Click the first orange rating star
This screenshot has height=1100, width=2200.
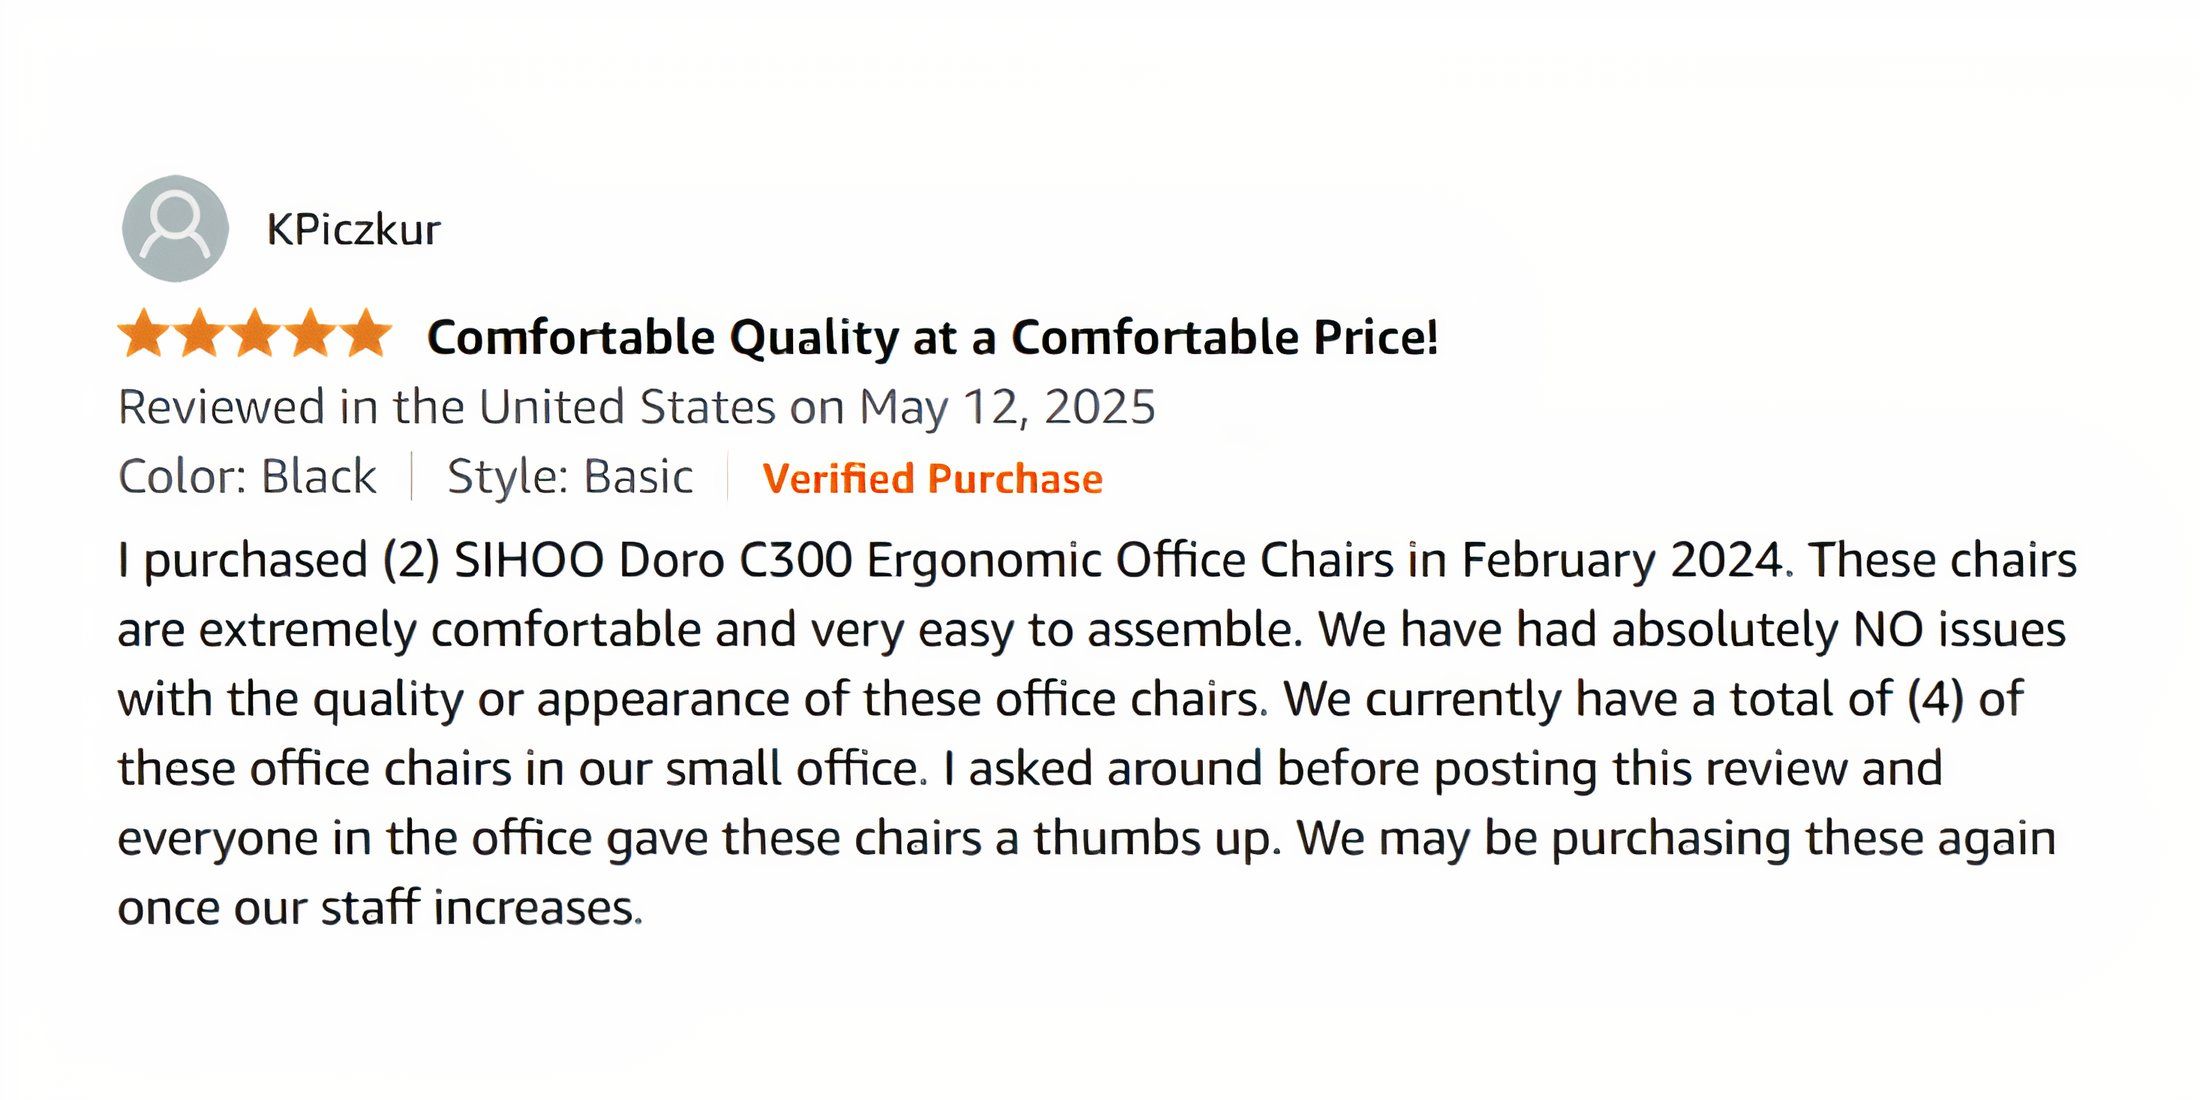144,334
